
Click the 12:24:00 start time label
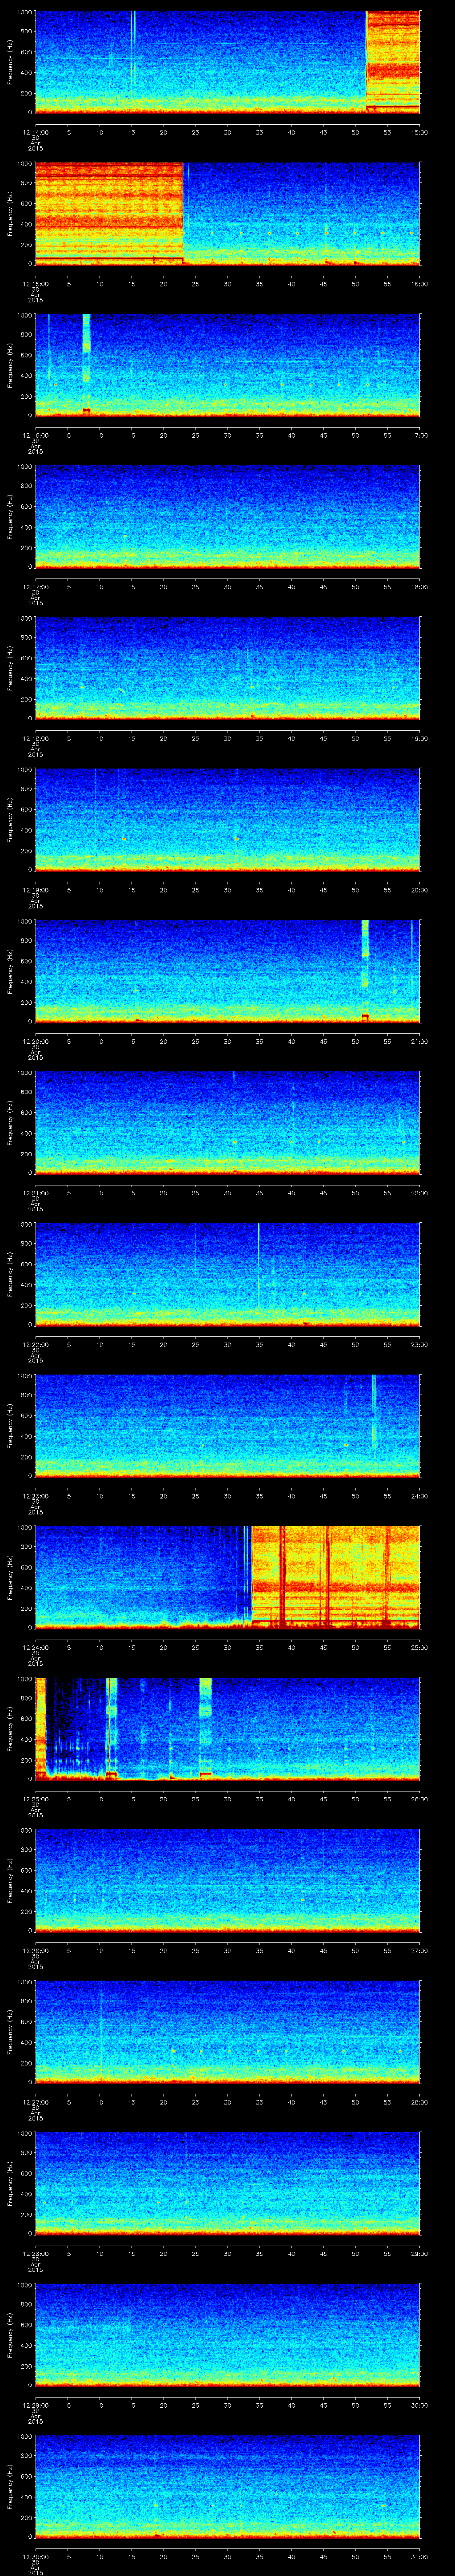click(x=35, y=1647)
